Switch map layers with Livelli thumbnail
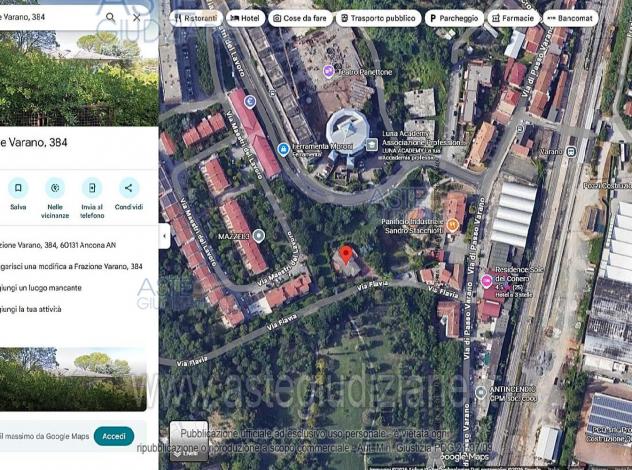The width and height of the screenshot is (632, 470). (x=189, y=441)
